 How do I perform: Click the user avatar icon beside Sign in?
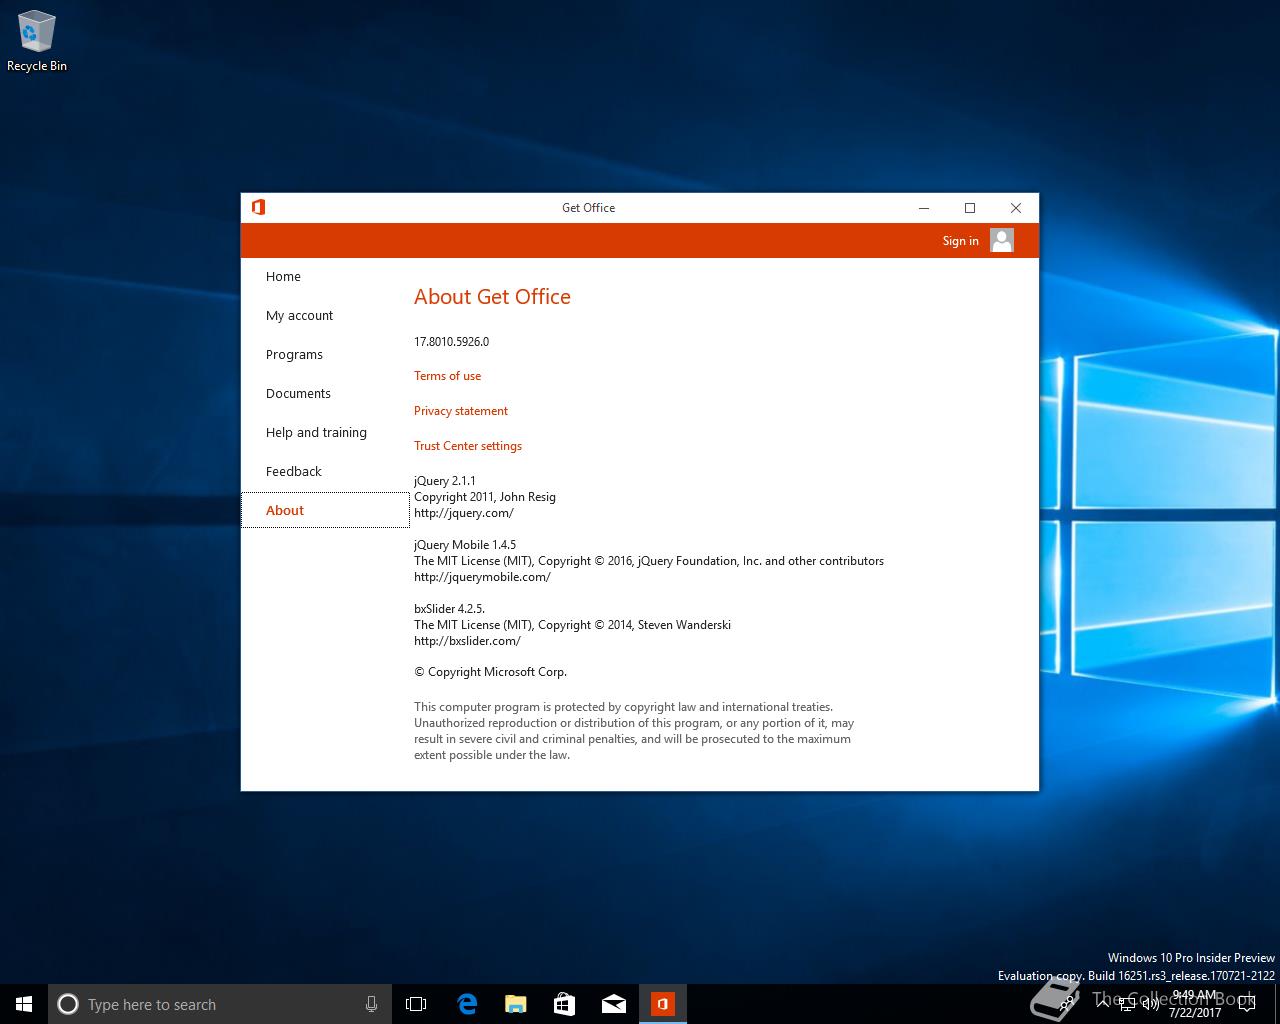point(1002,240)
